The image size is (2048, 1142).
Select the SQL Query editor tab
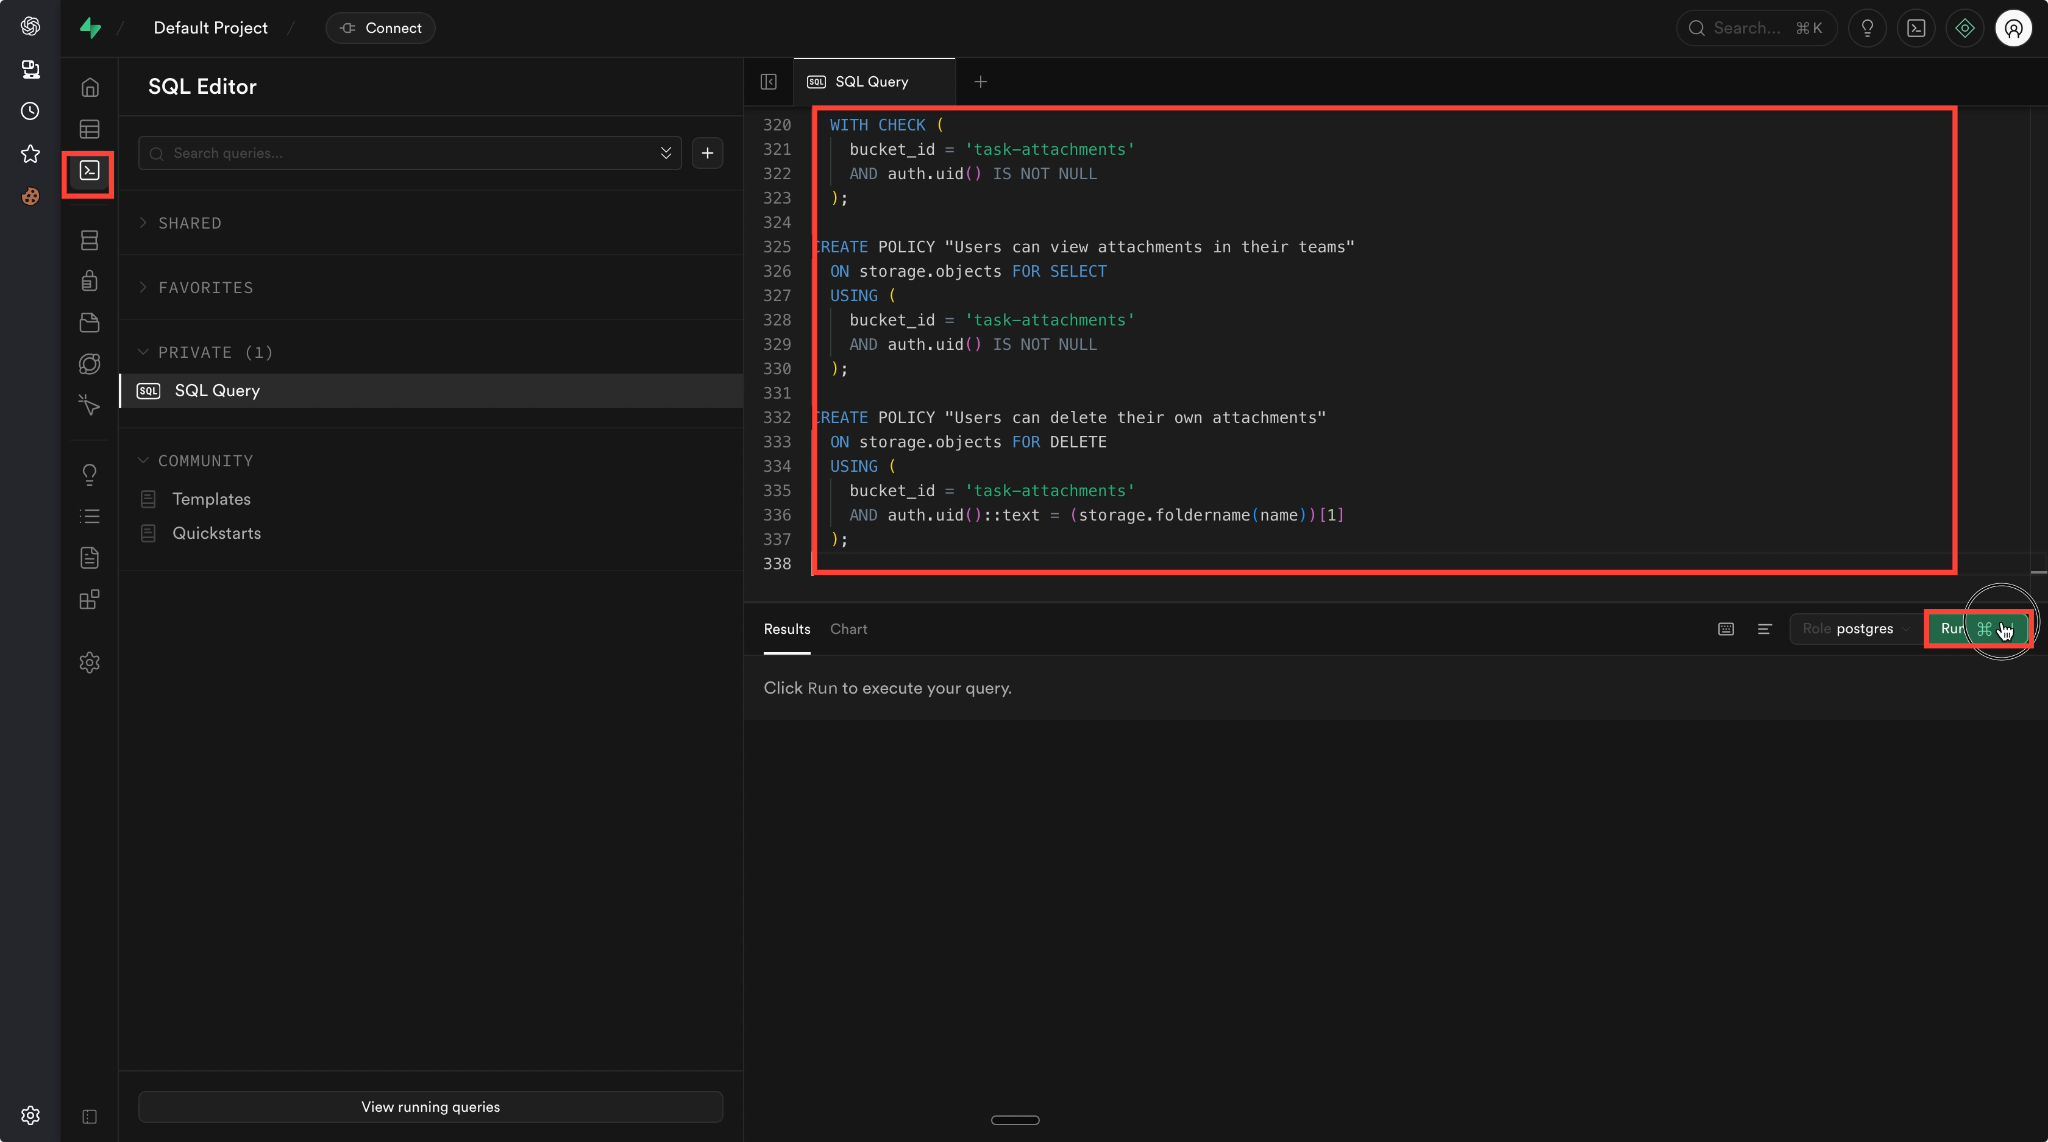871,82
